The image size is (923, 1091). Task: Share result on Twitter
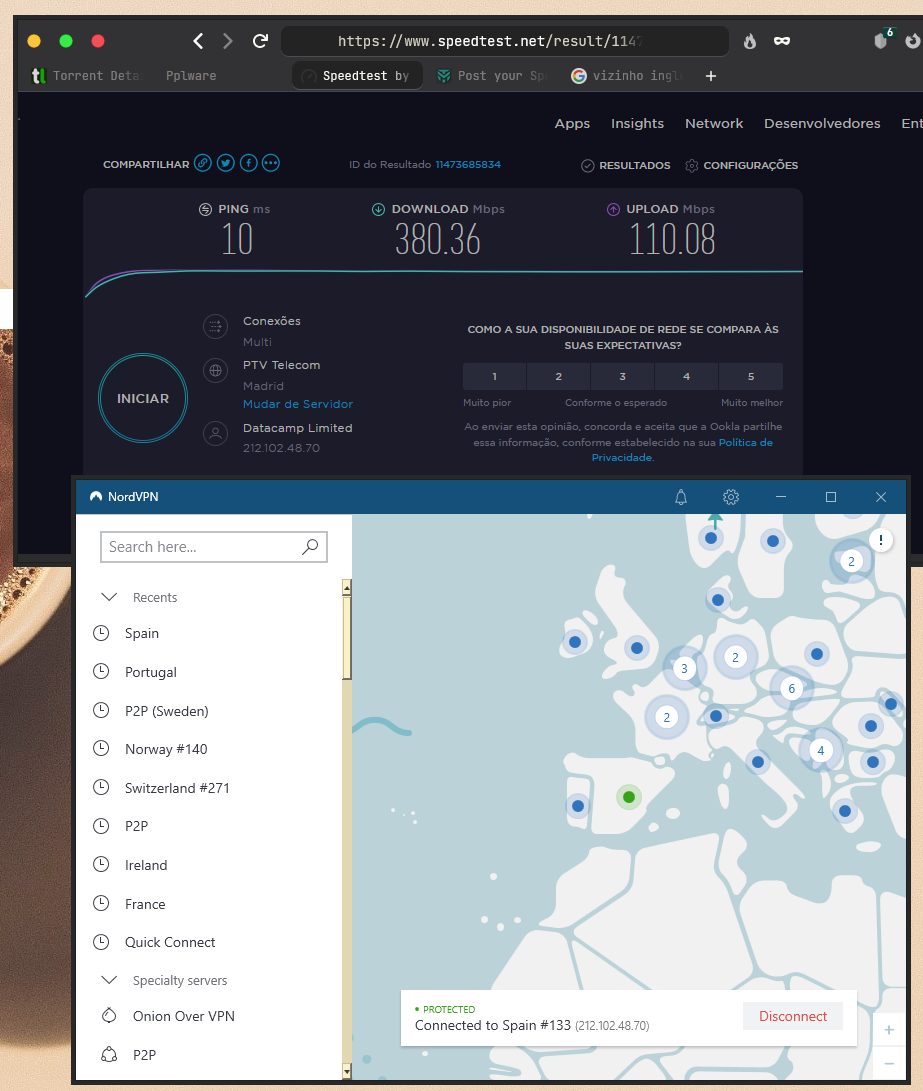(x=225, y=163)
